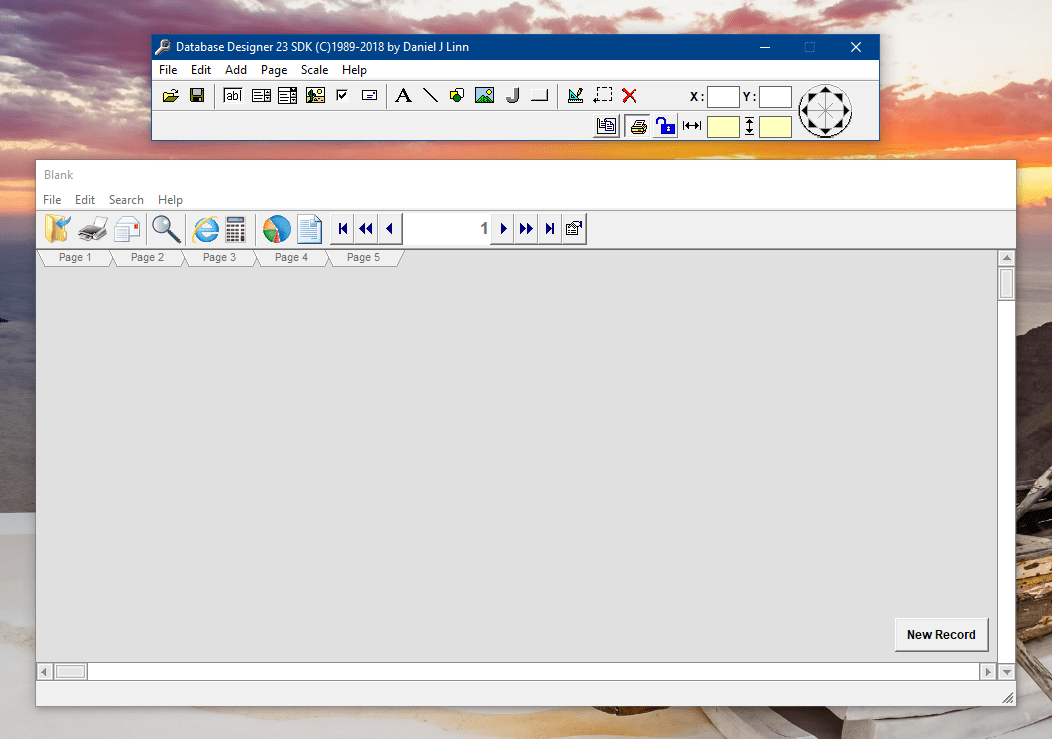Click the open folder icon in Designer toolbar

[171, 96]
